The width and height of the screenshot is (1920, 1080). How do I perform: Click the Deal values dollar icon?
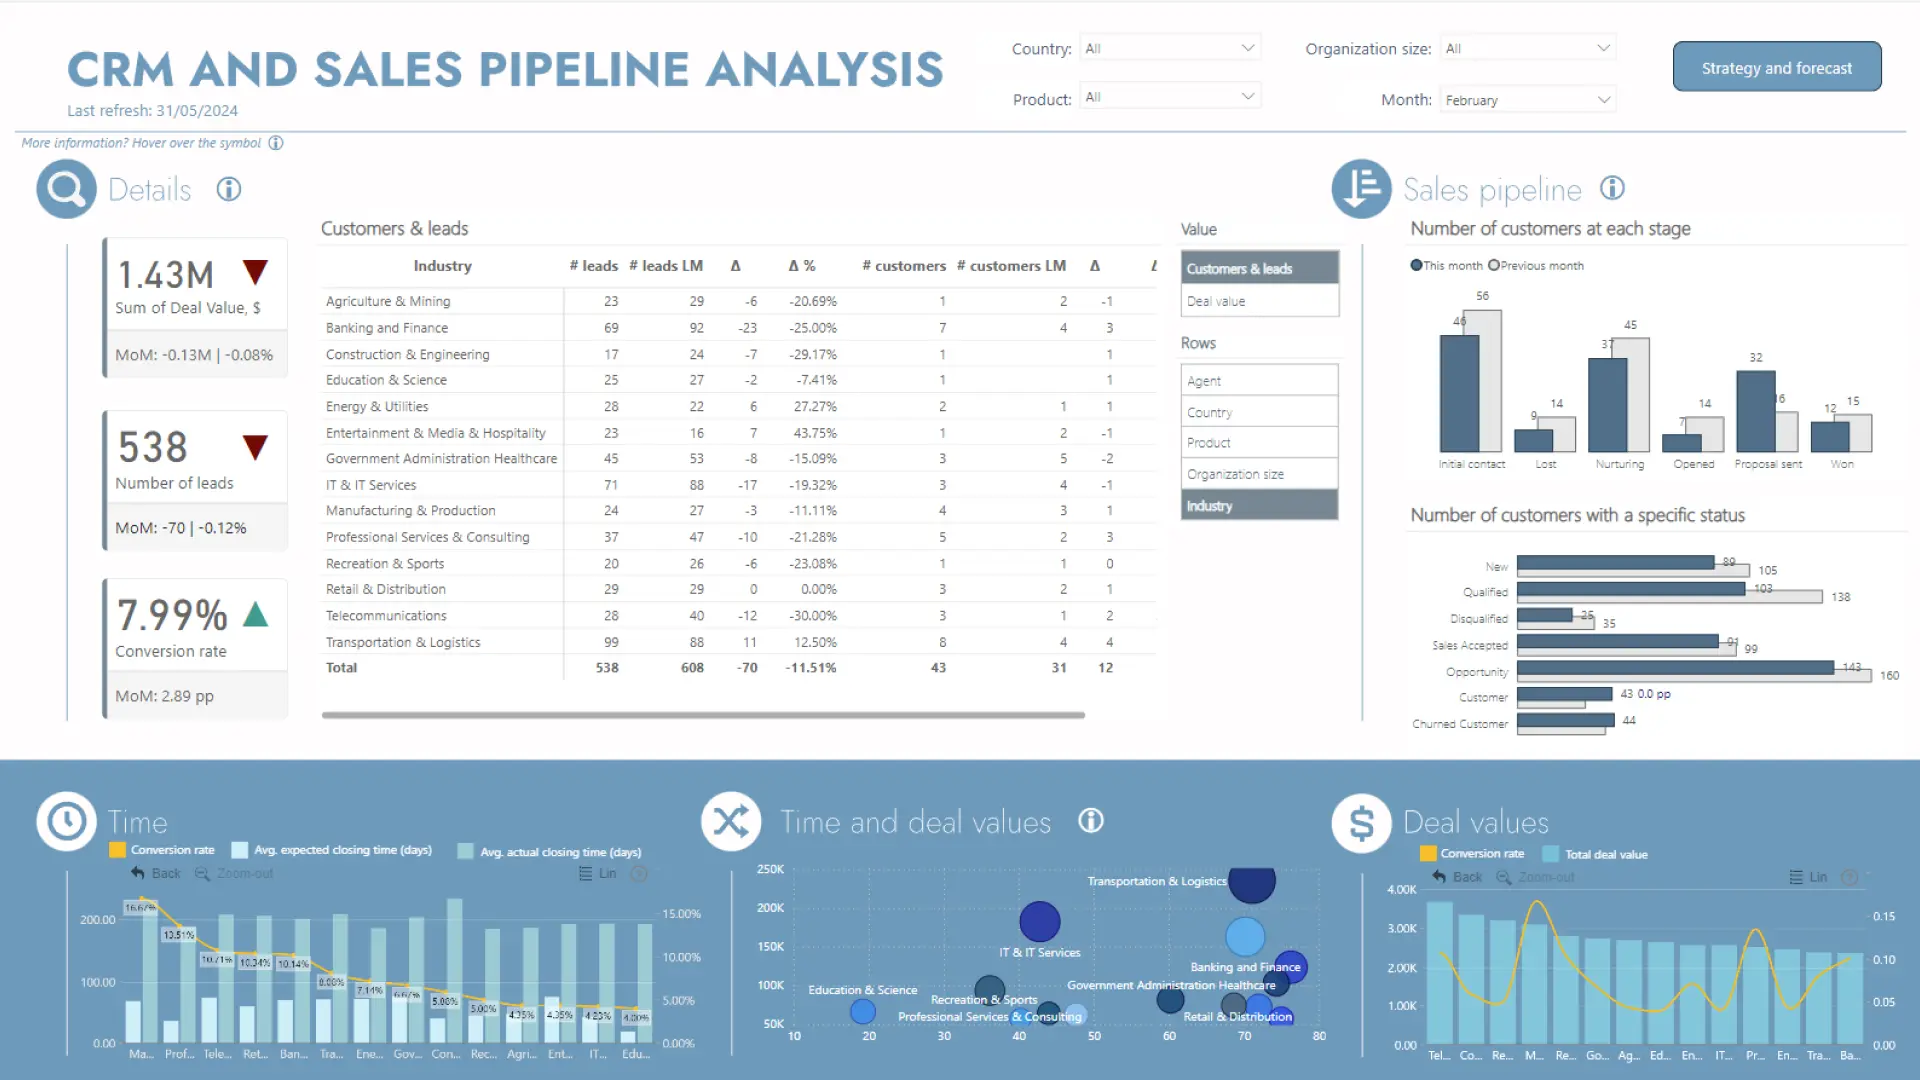(x=1361, y=823)
